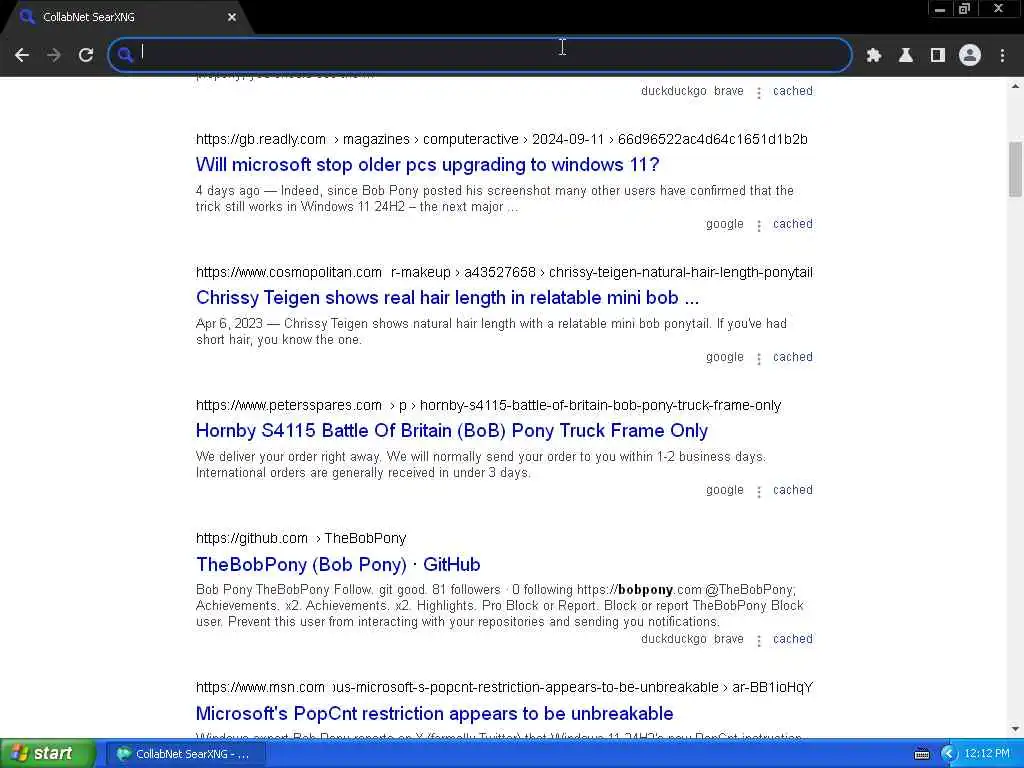Image resolution: width=1024 pixels, height=768 pixels.
Task: Click msn.com URL above PopCnt result
Action: (x=504, y=688)
